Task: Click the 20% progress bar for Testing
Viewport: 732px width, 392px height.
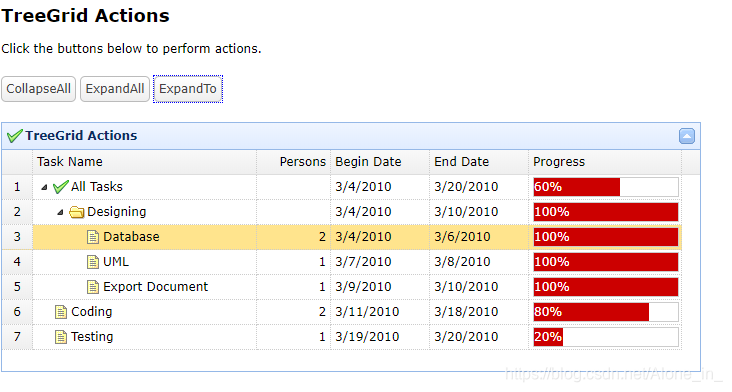Action: click(606, 337)
